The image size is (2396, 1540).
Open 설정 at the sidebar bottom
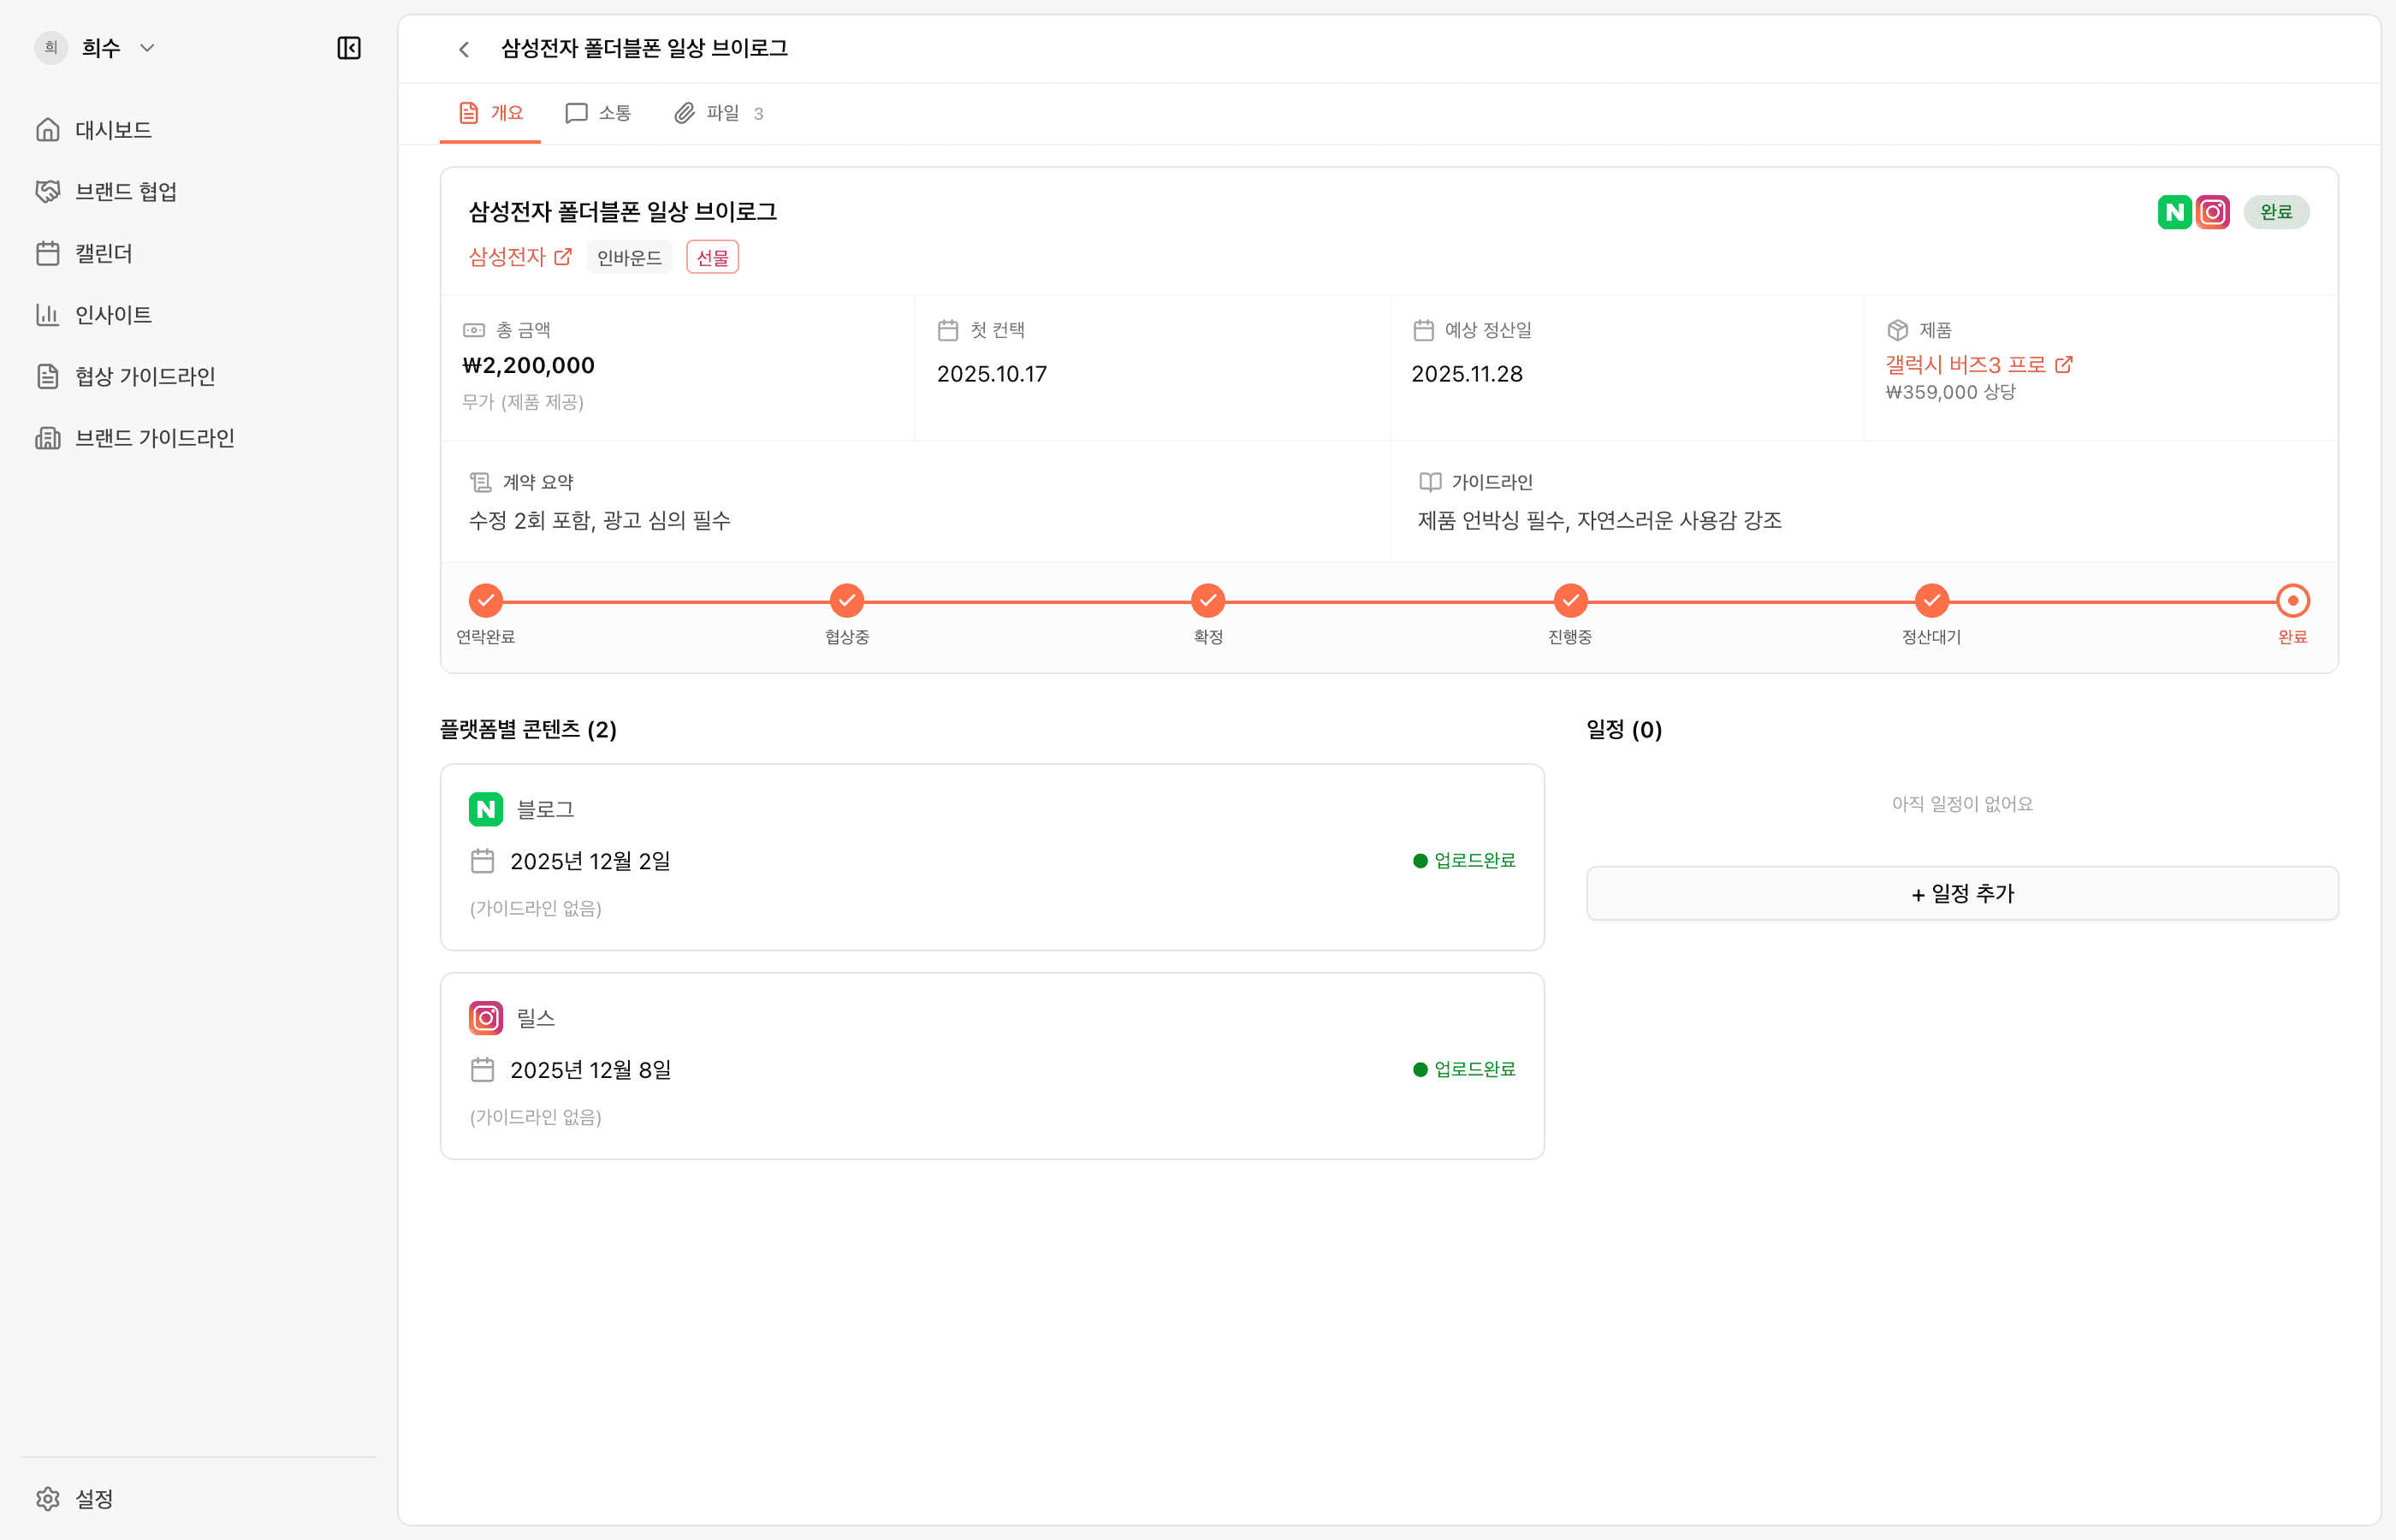coord(93,1498)
